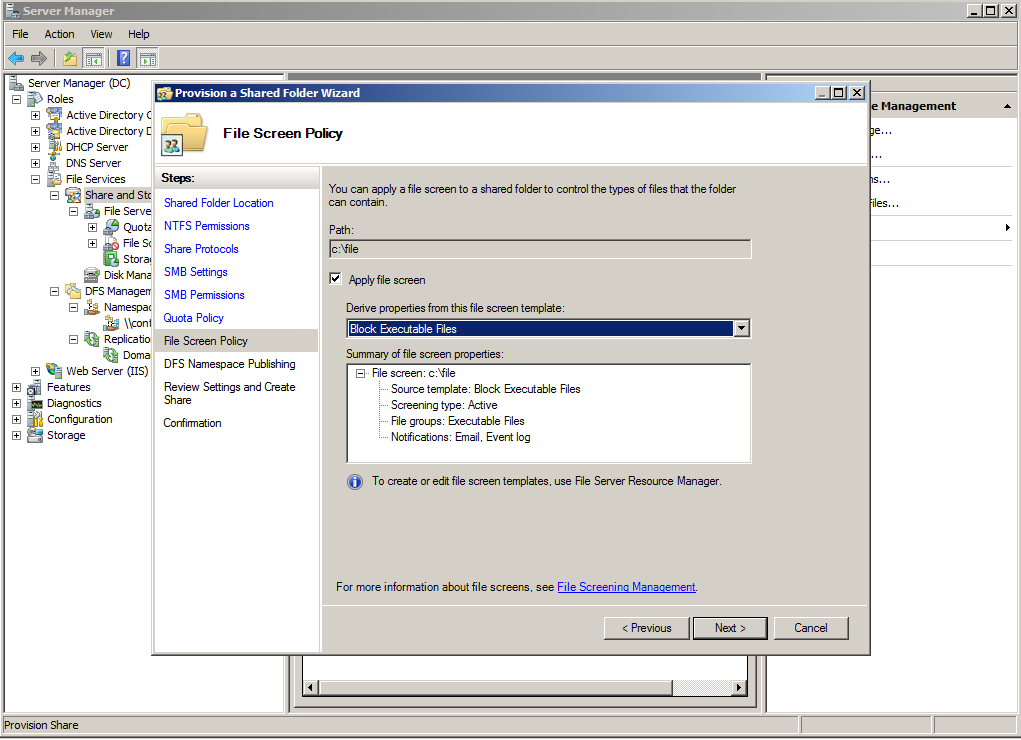Collapse the Management actions pane header arrow
1021x740 pixels.
pyautogui.click(x=1007, y=106)
